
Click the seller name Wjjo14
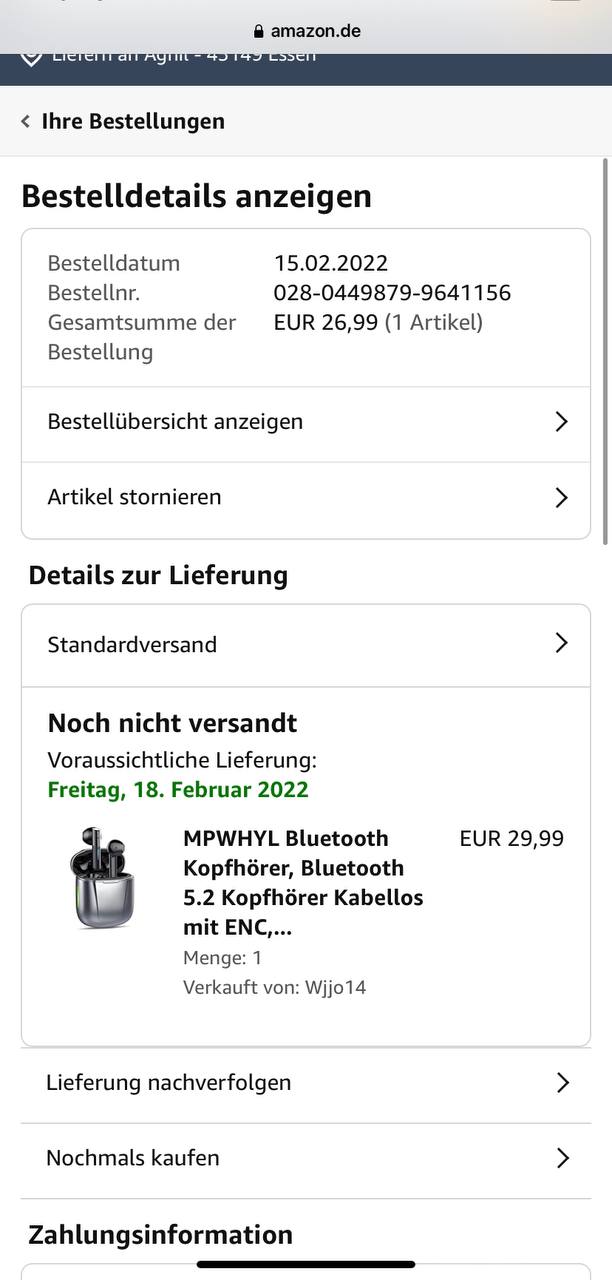coord(336,988)
